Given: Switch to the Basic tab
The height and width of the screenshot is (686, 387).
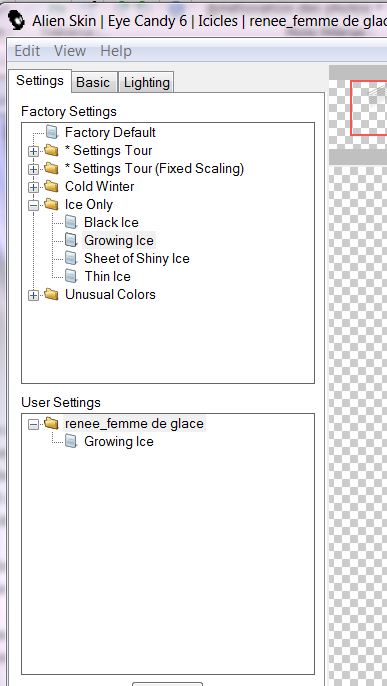Looking at the screenshot, I should point(93,82).
